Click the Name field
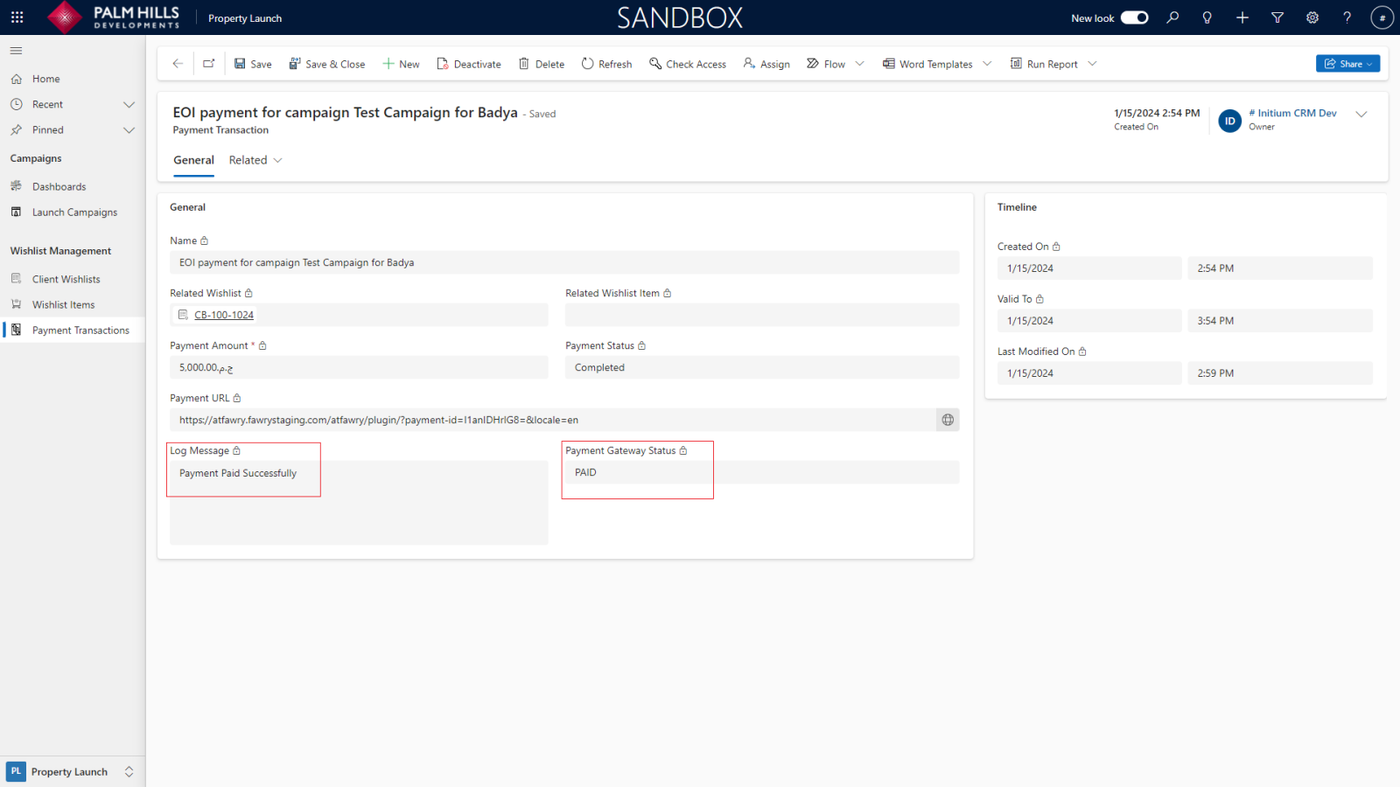The image size is (1400, 787). point(564,263)
